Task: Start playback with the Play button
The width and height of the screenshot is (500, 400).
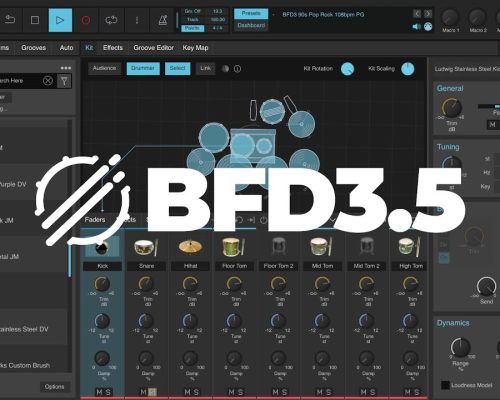Action: 60,20
